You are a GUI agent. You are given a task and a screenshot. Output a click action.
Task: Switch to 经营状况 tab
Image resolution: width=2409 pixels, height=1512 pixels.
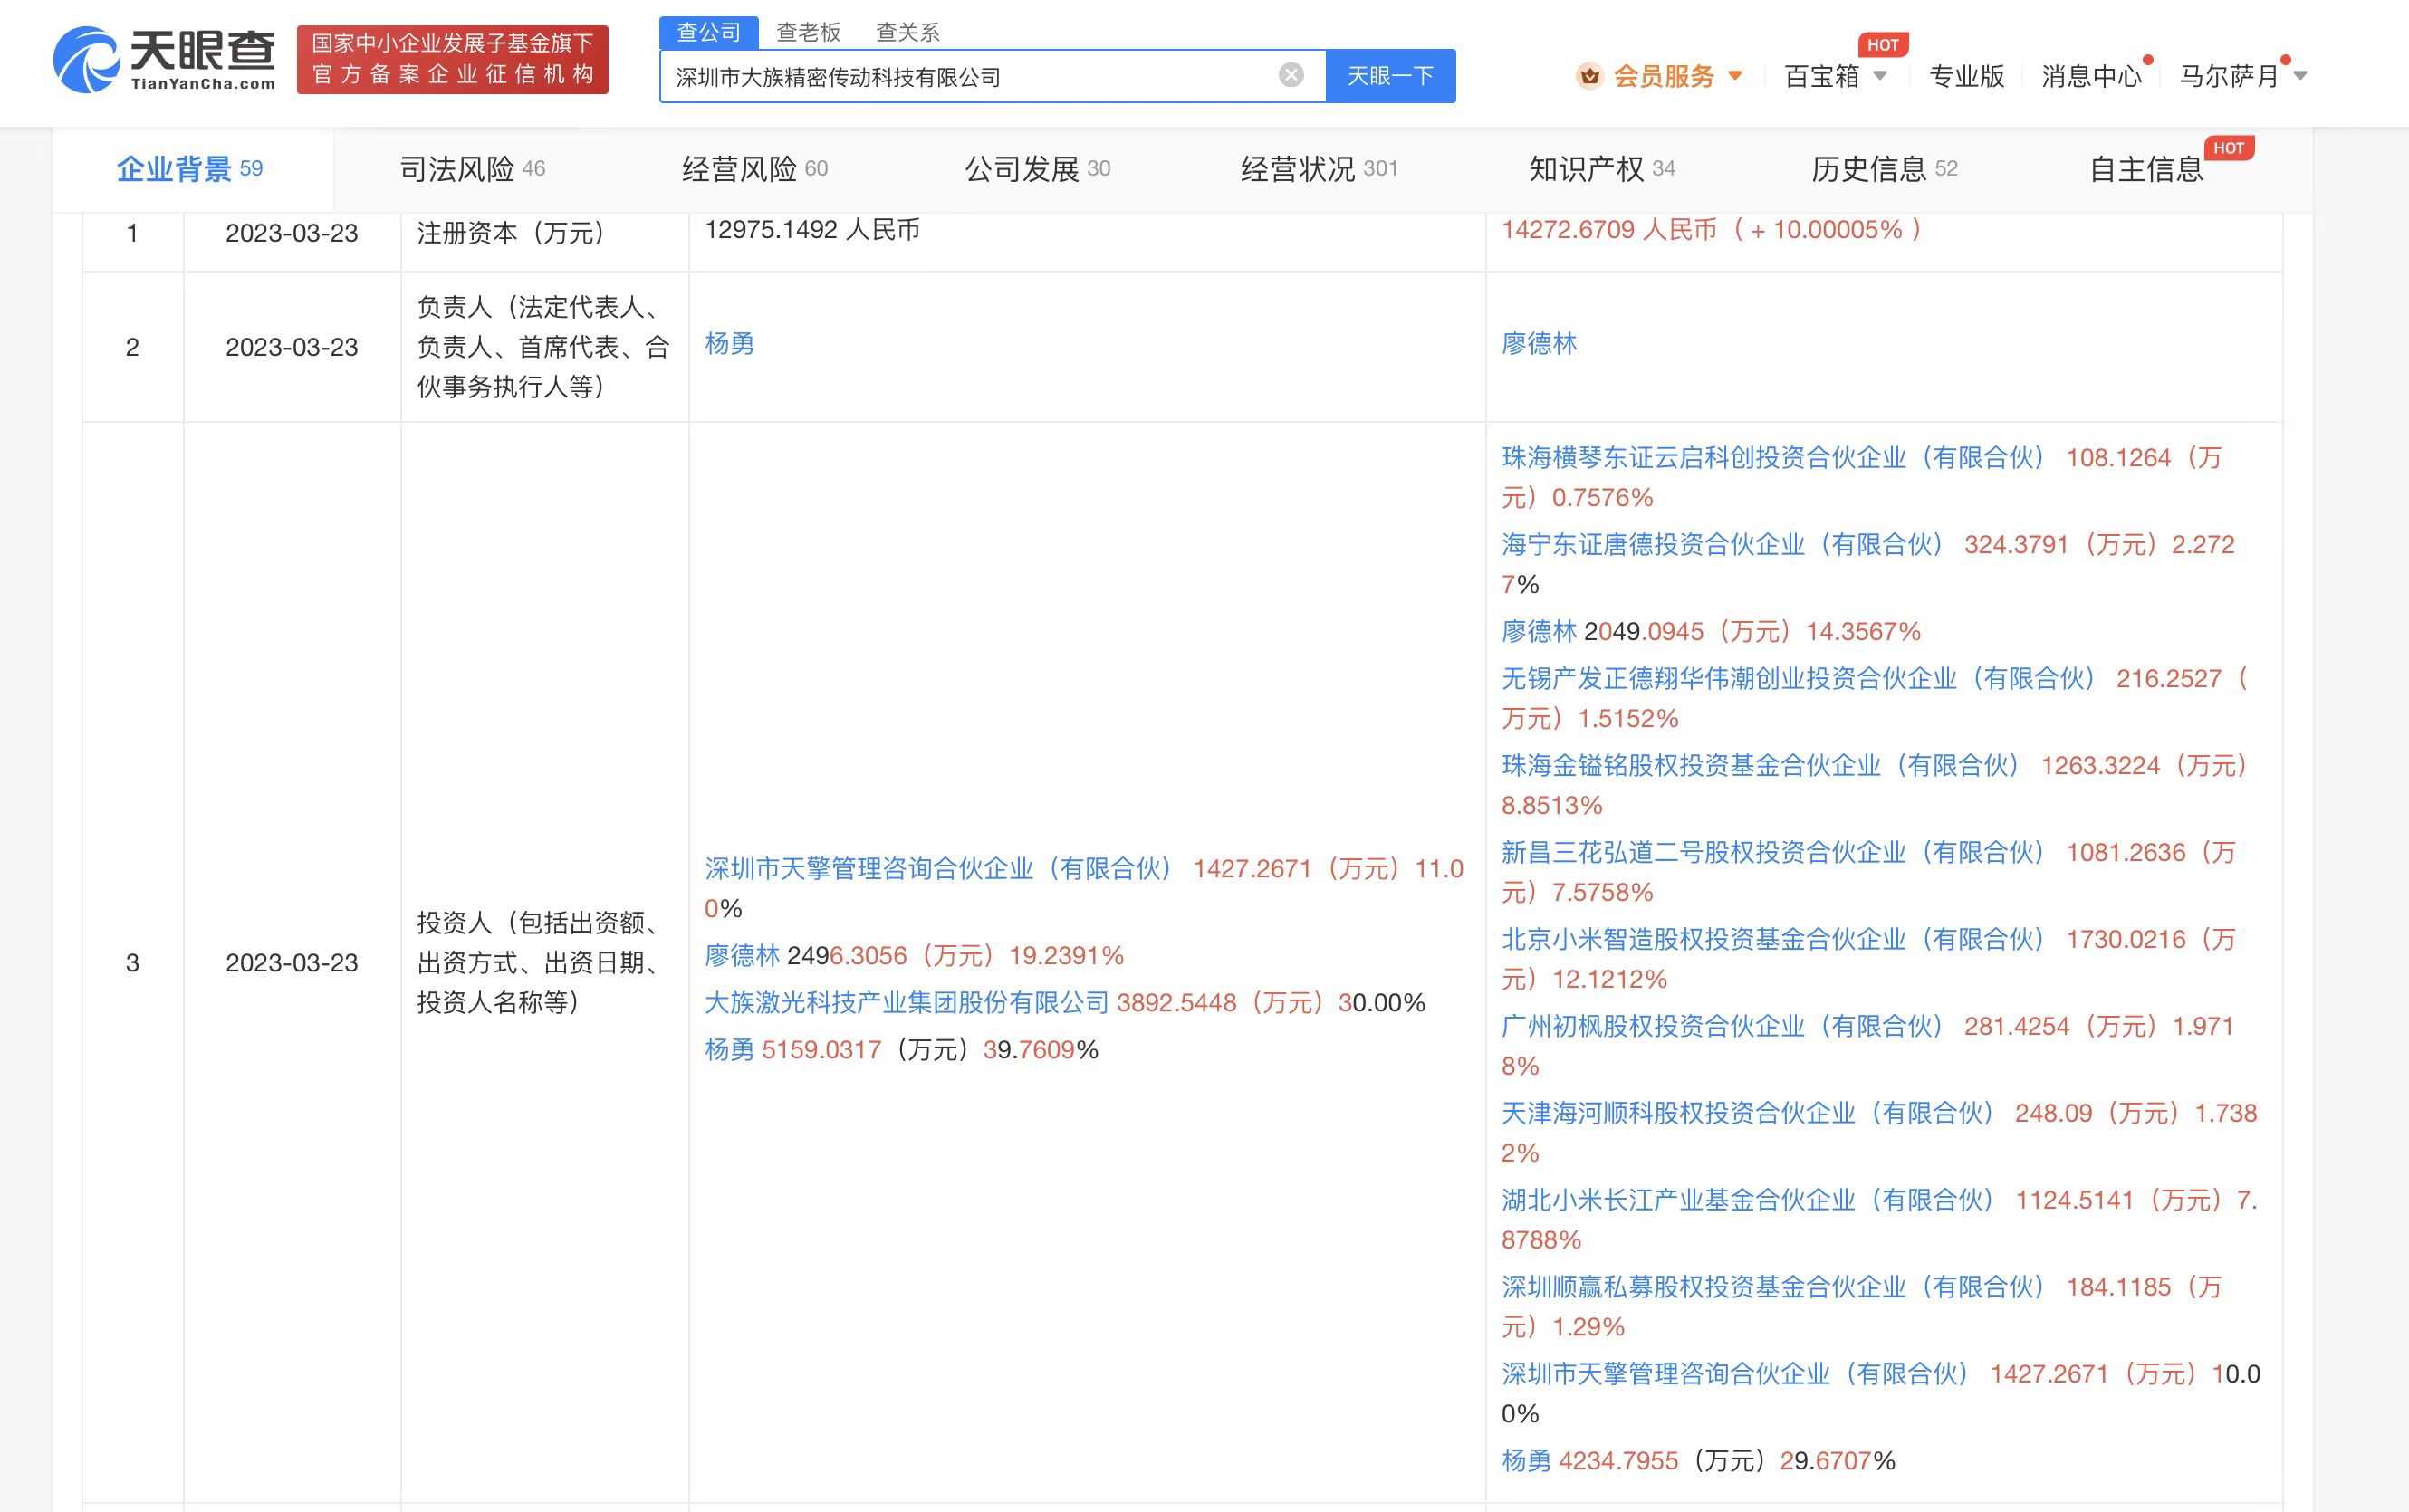[x=1319, y=169]
